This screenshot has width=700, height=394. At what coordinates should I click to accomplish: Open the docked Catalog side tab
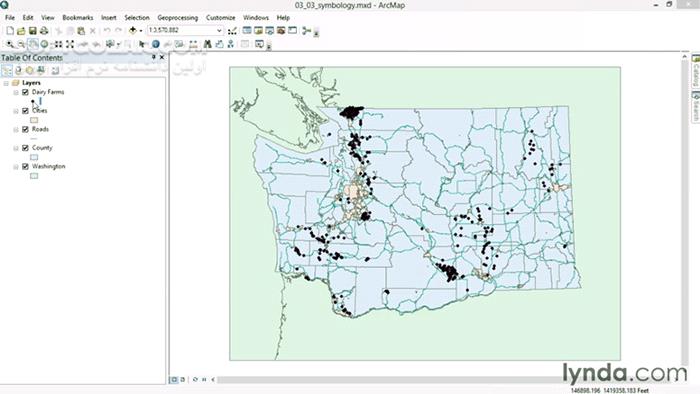tap(696, 71)
